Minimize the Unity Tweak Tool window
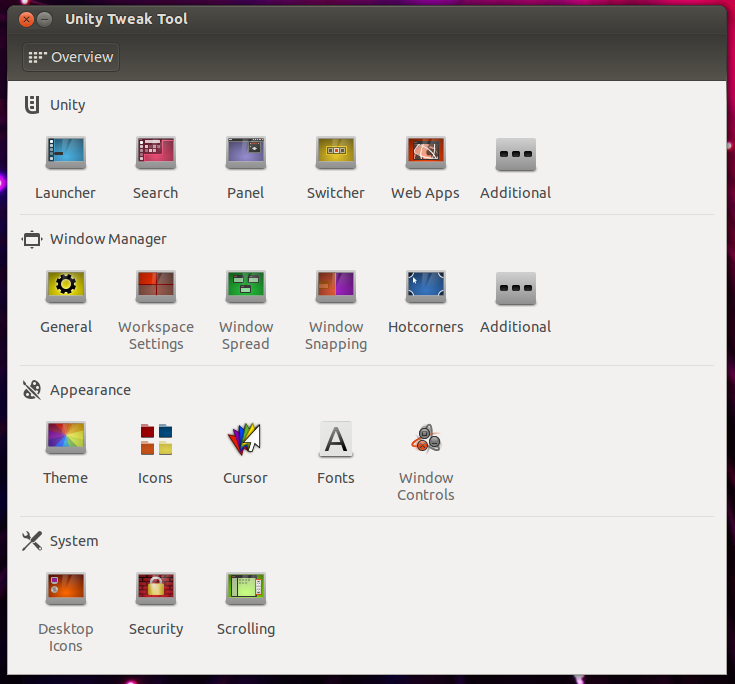This screenshot has height=684, width=735. (x=45, y=19)
